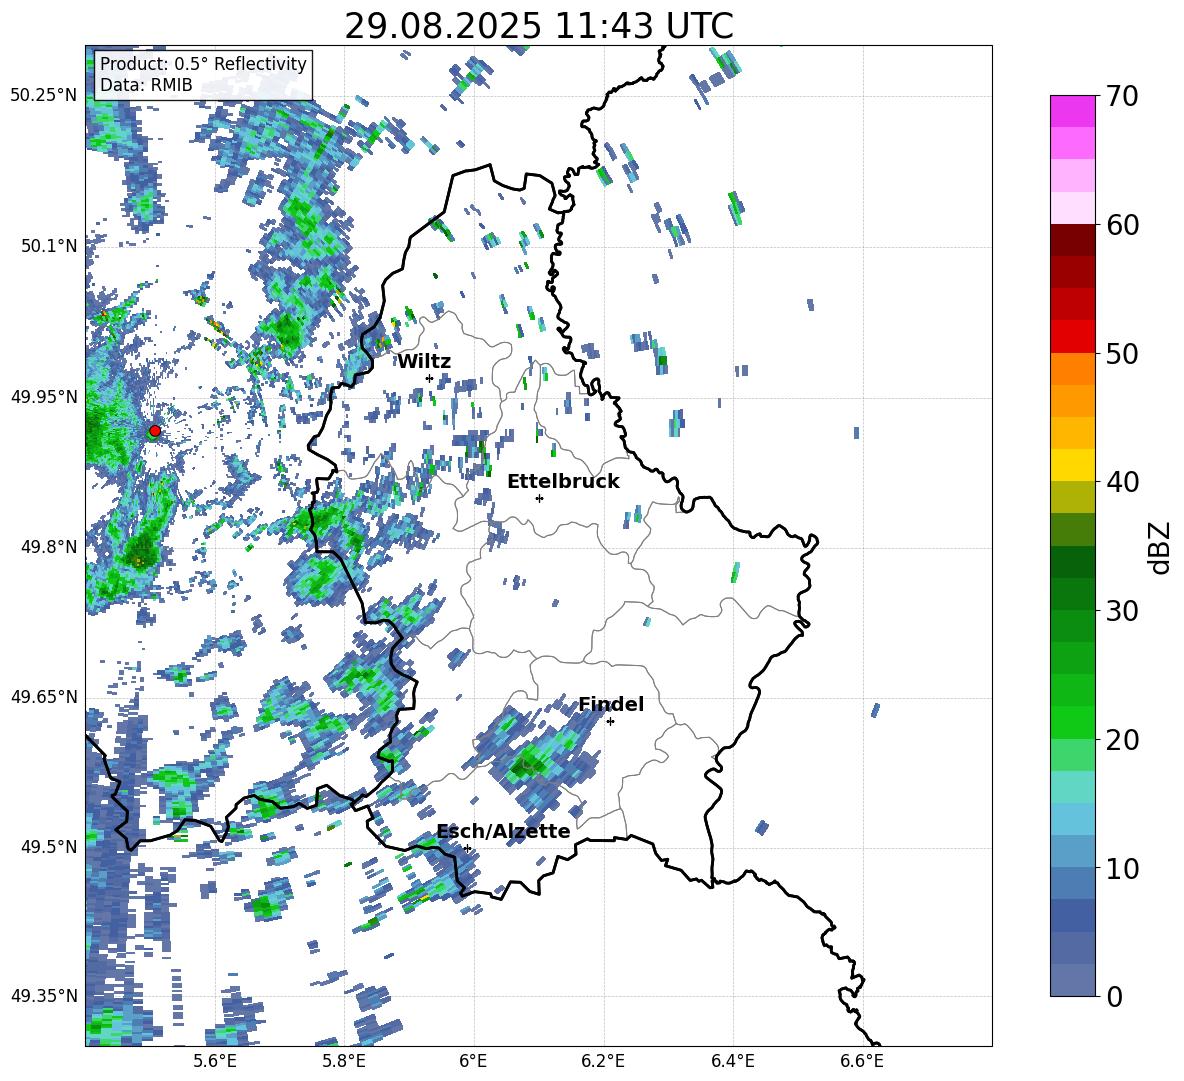Image resolution: width=1184 pixels, height=1081 pixels.
Task: Click the 0 colorbar tick label
Action: tap(1114, 997)
